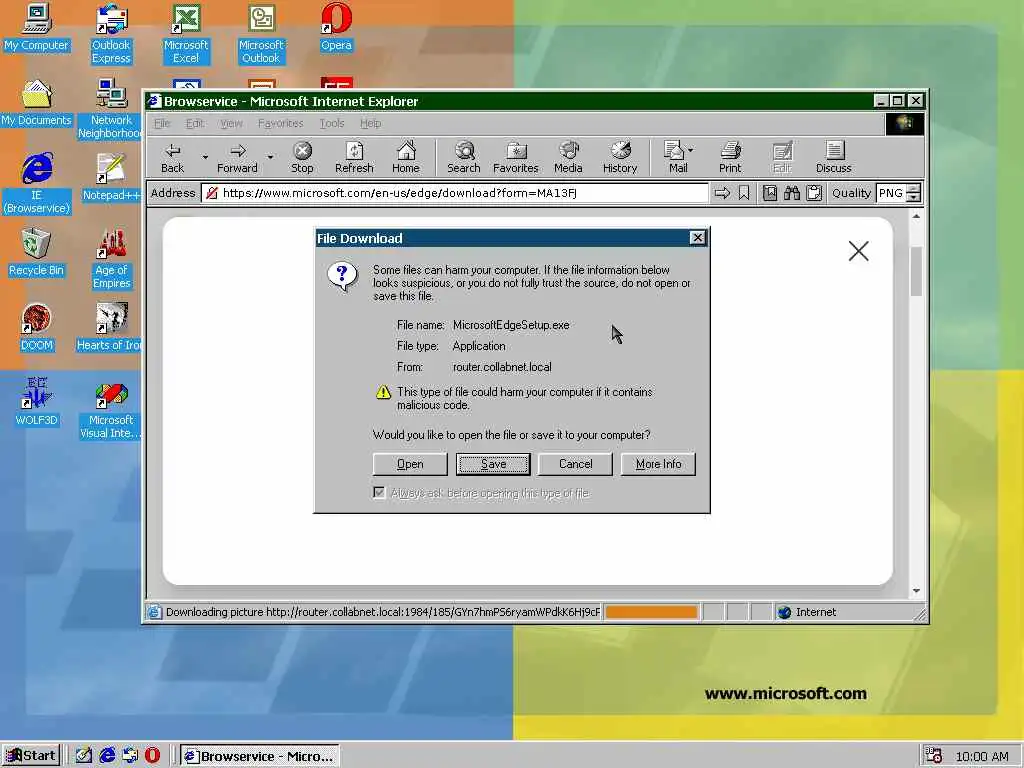Click the Quality decrease stepper arrow
The height and width of the screenshot is (768, 1024).
coord(914,198)
